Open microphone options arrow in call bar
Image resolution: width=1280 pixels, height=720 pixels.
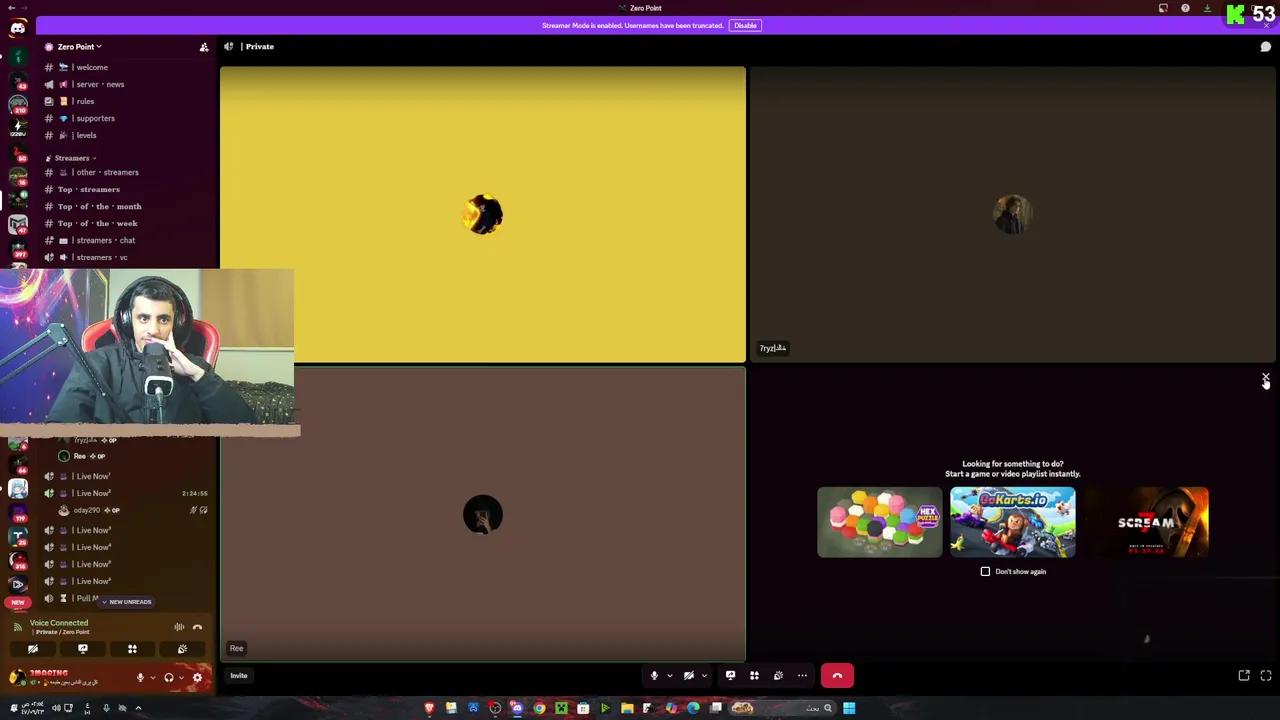[669, 676]
